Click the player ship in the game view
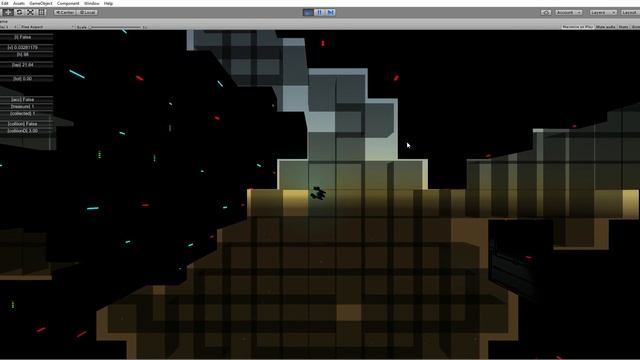Screen dimensions: 640x360 tap(318, 193)
